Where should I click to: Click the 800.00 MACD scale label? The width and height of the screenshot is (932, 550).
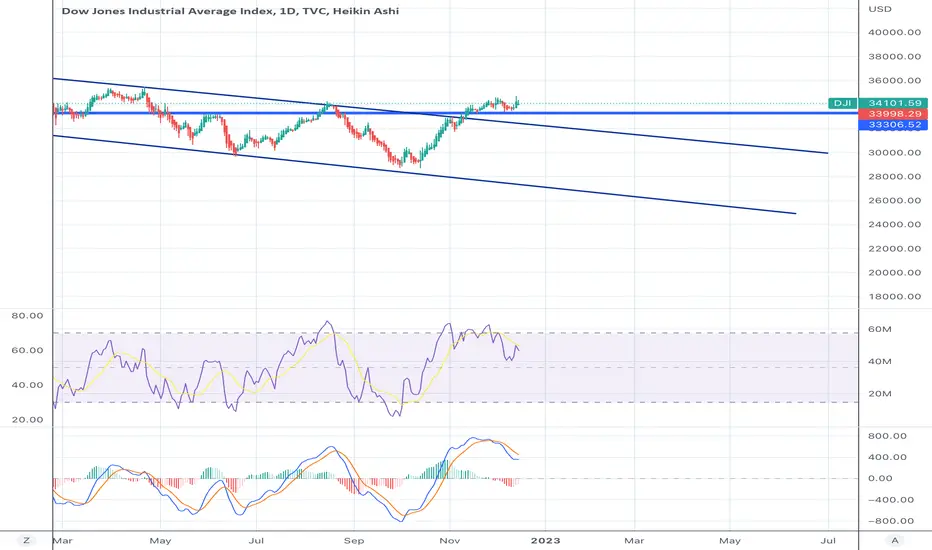tap(887, 436)
